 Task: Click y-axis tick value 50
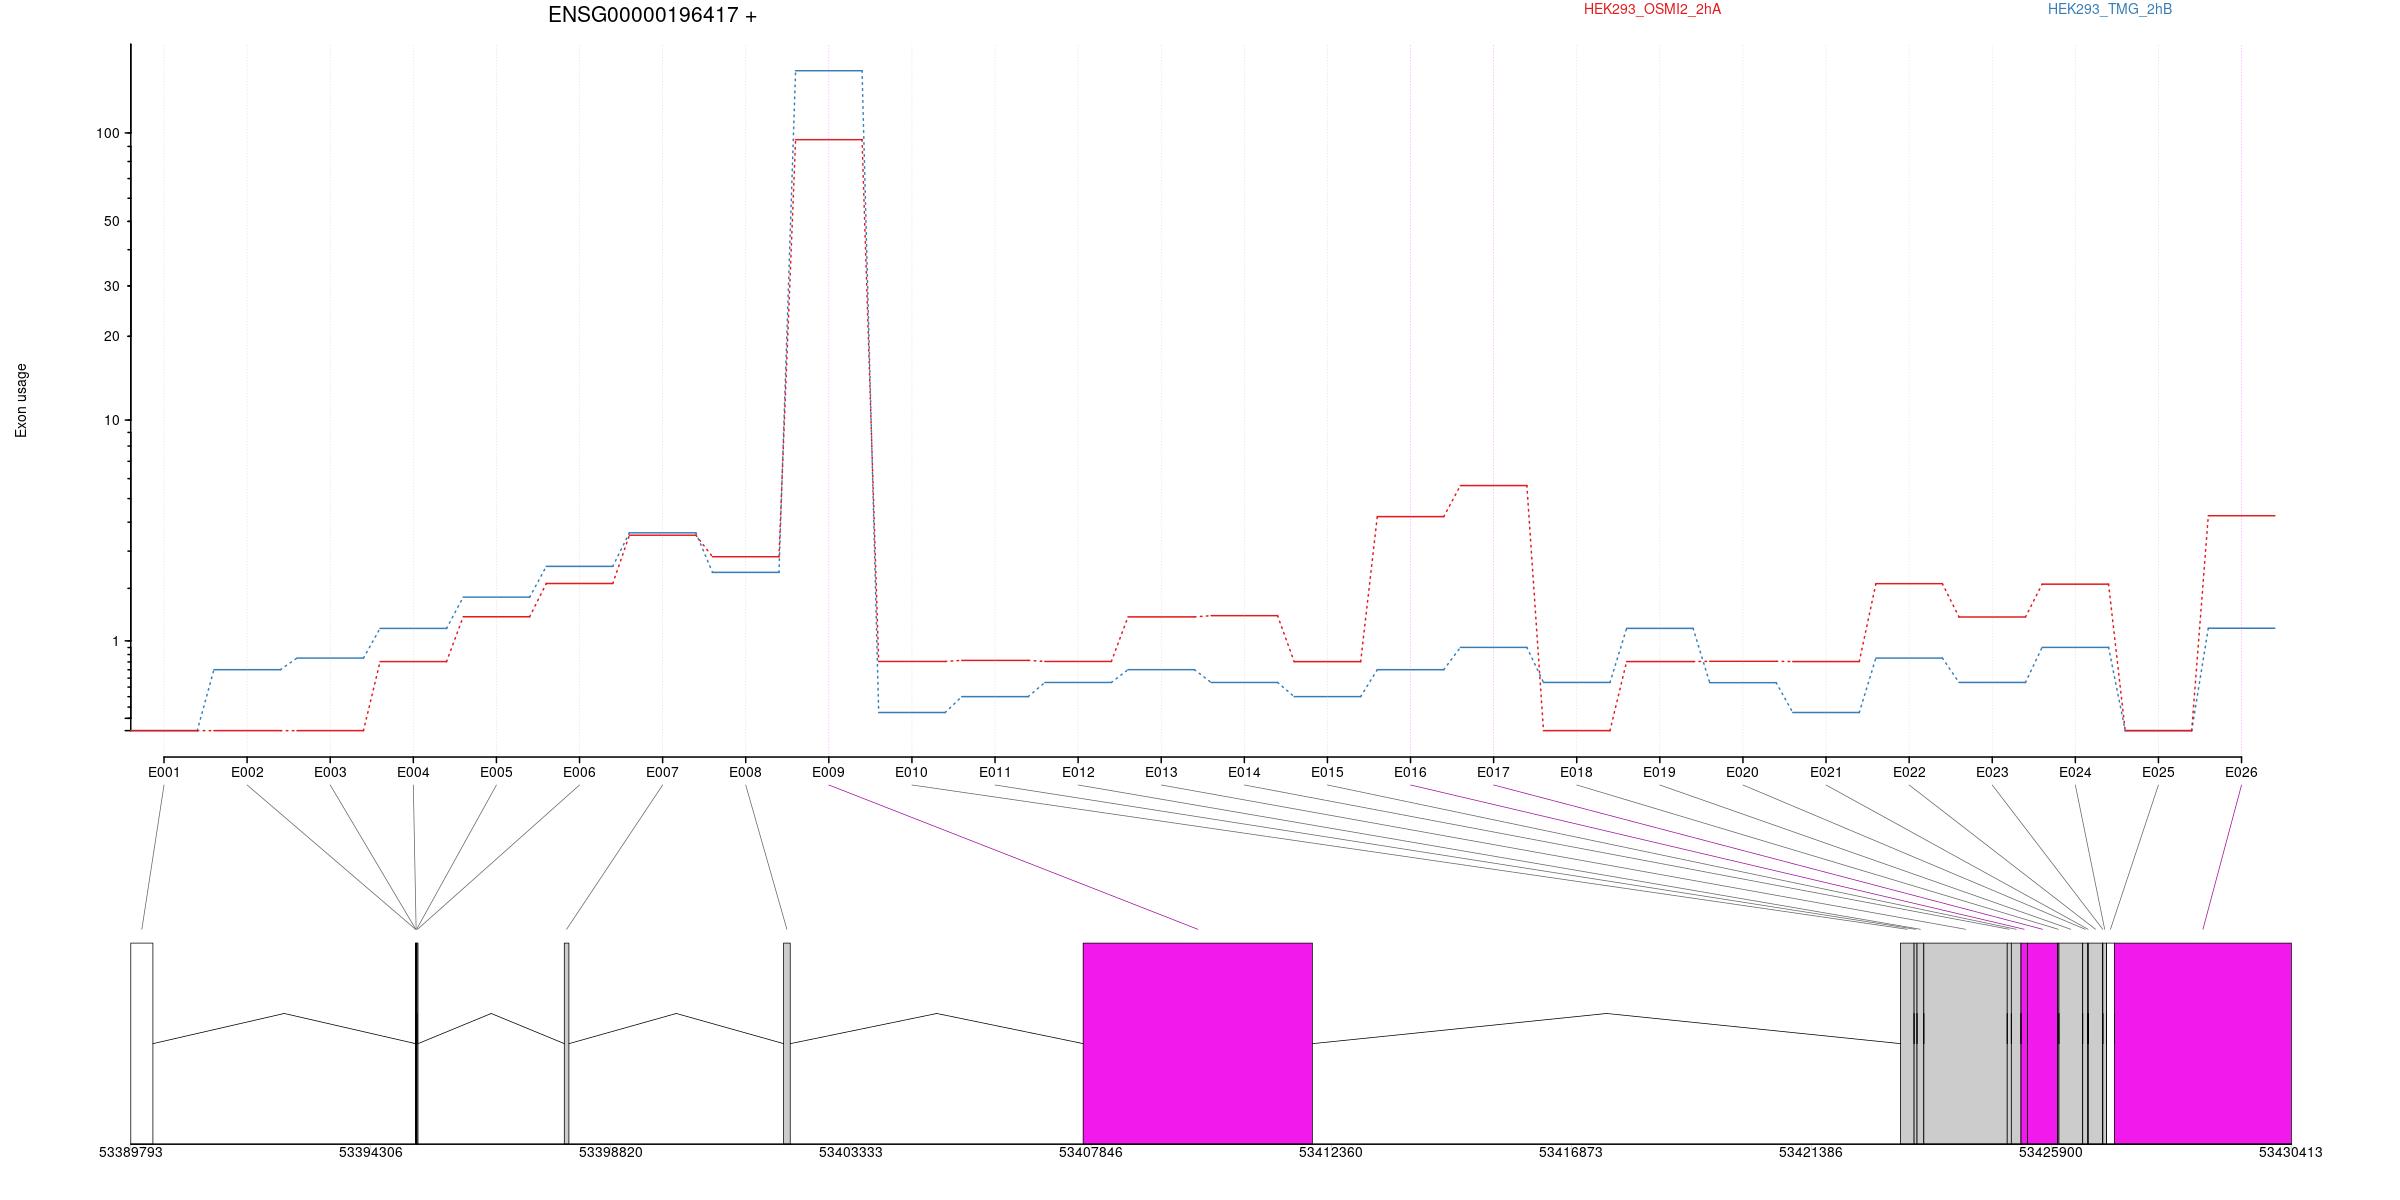(x=111, y=221)
